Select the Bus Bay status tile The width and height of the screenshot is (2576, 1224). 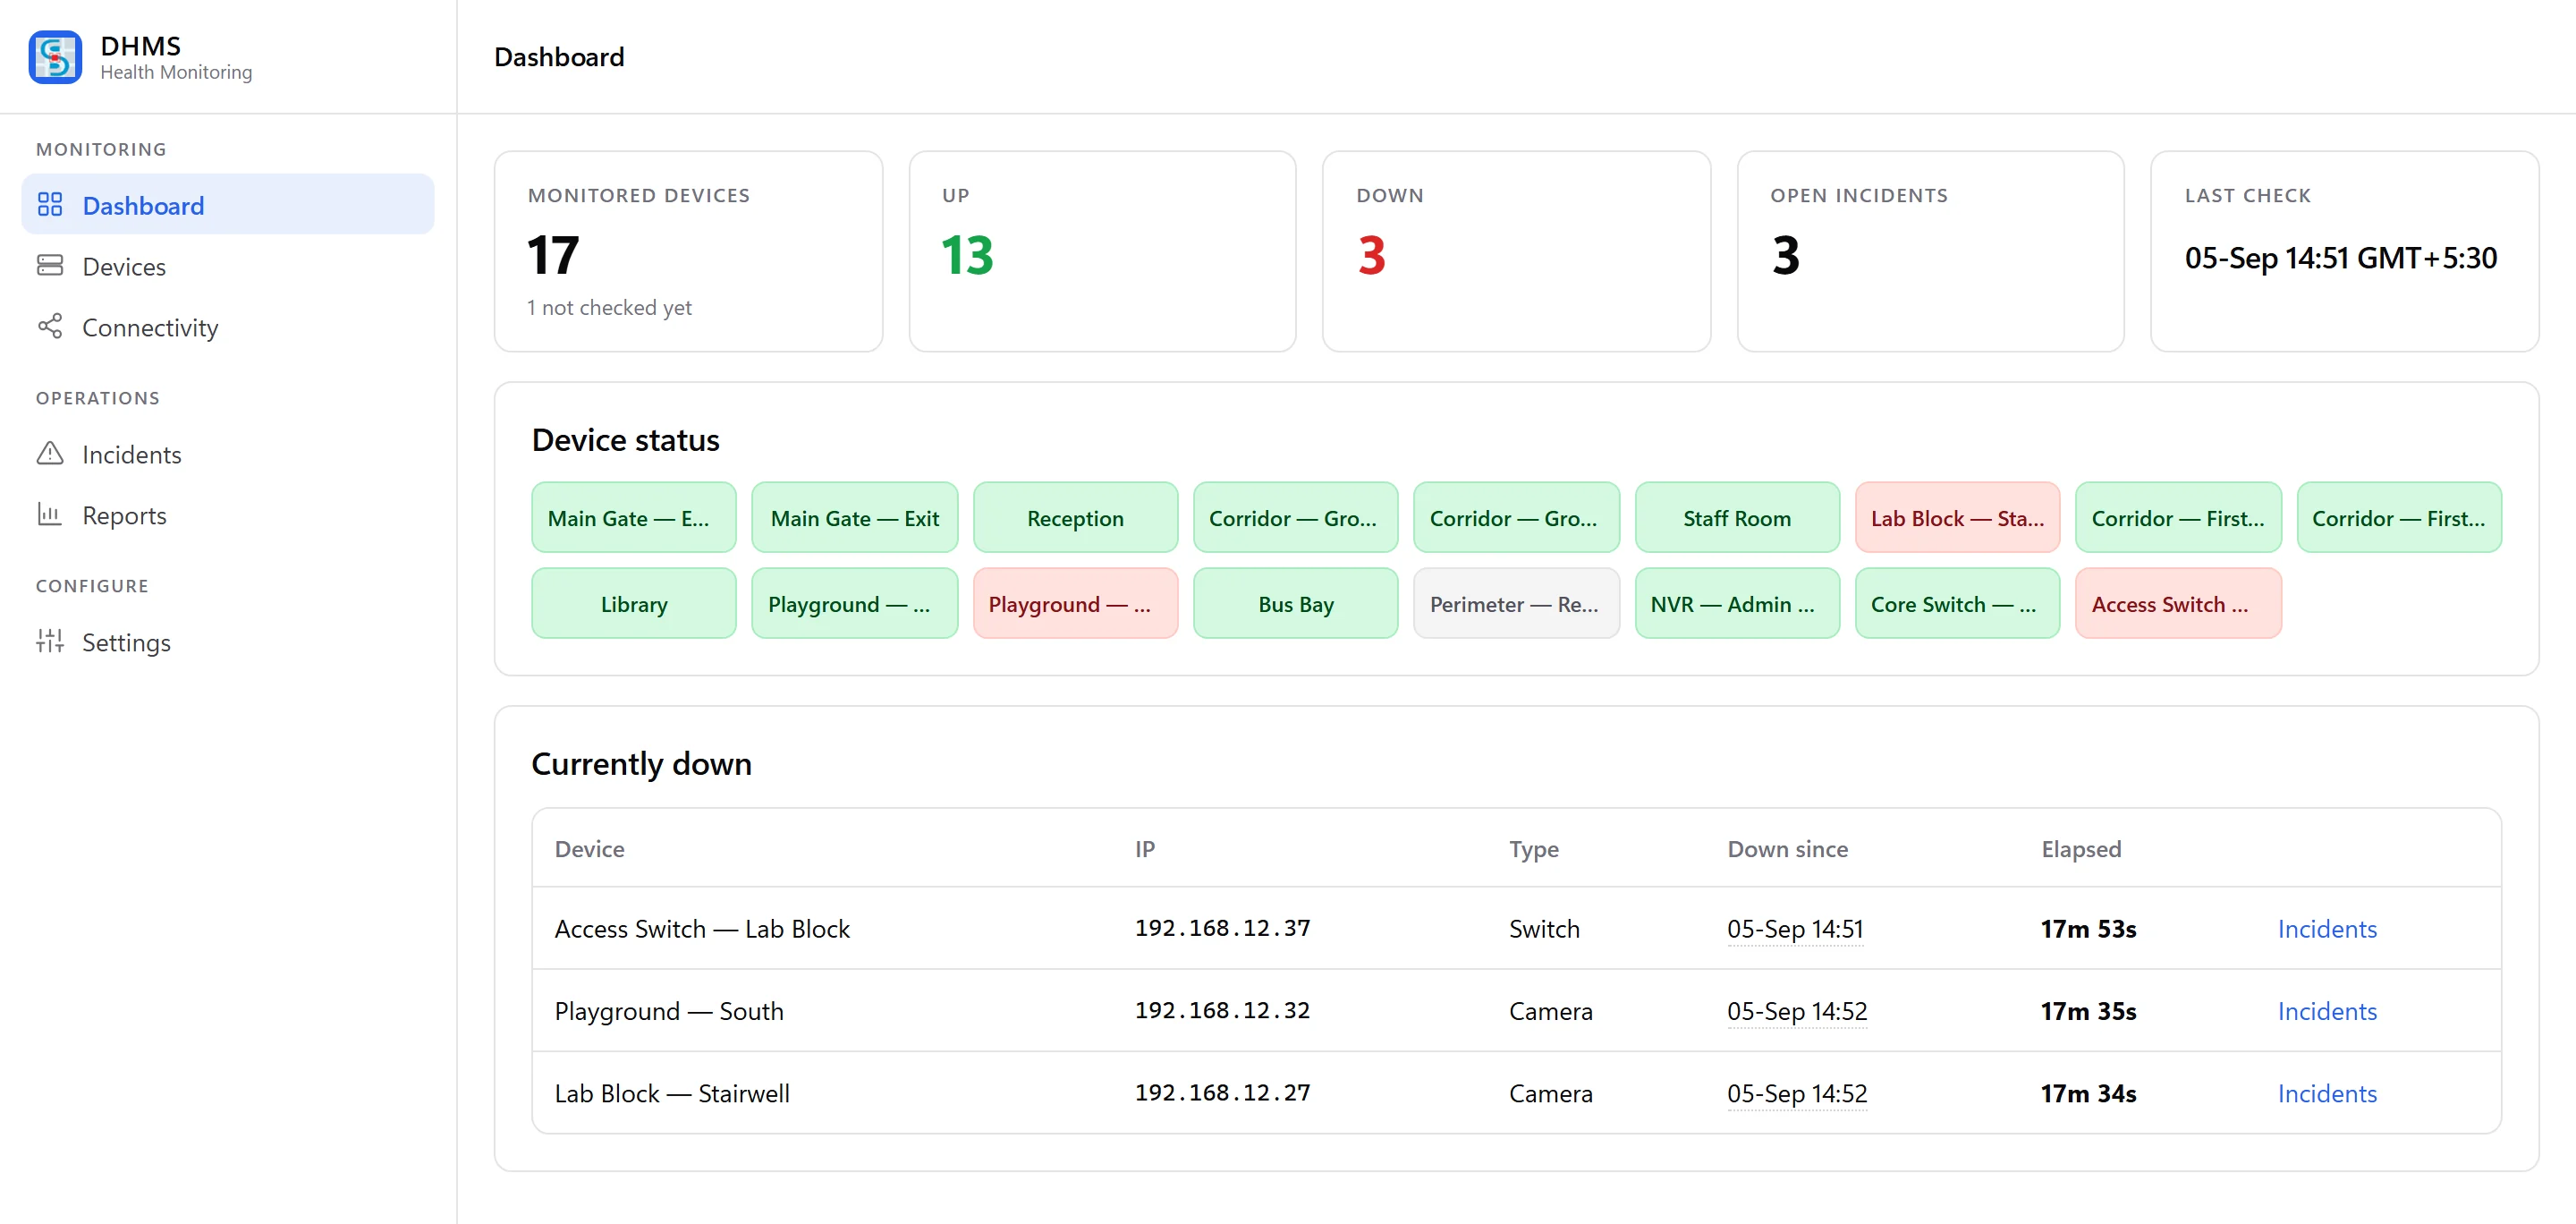(1295, 604)
